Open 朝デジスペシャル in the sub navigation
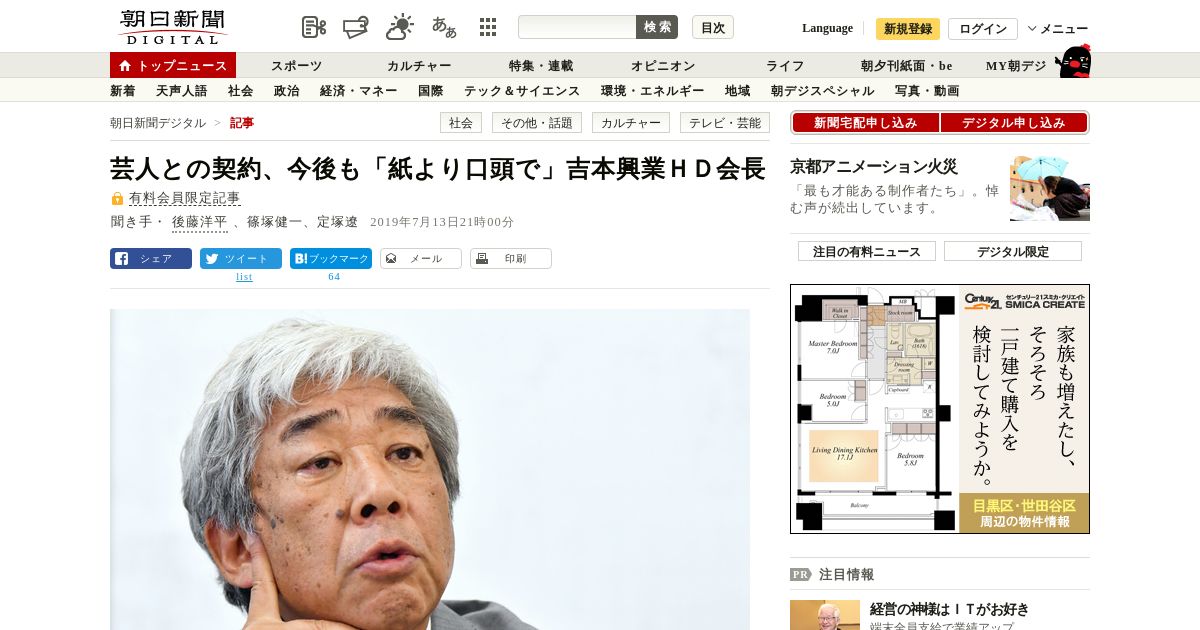Viewport: 1200px width, 630px height. coord(823,91)
